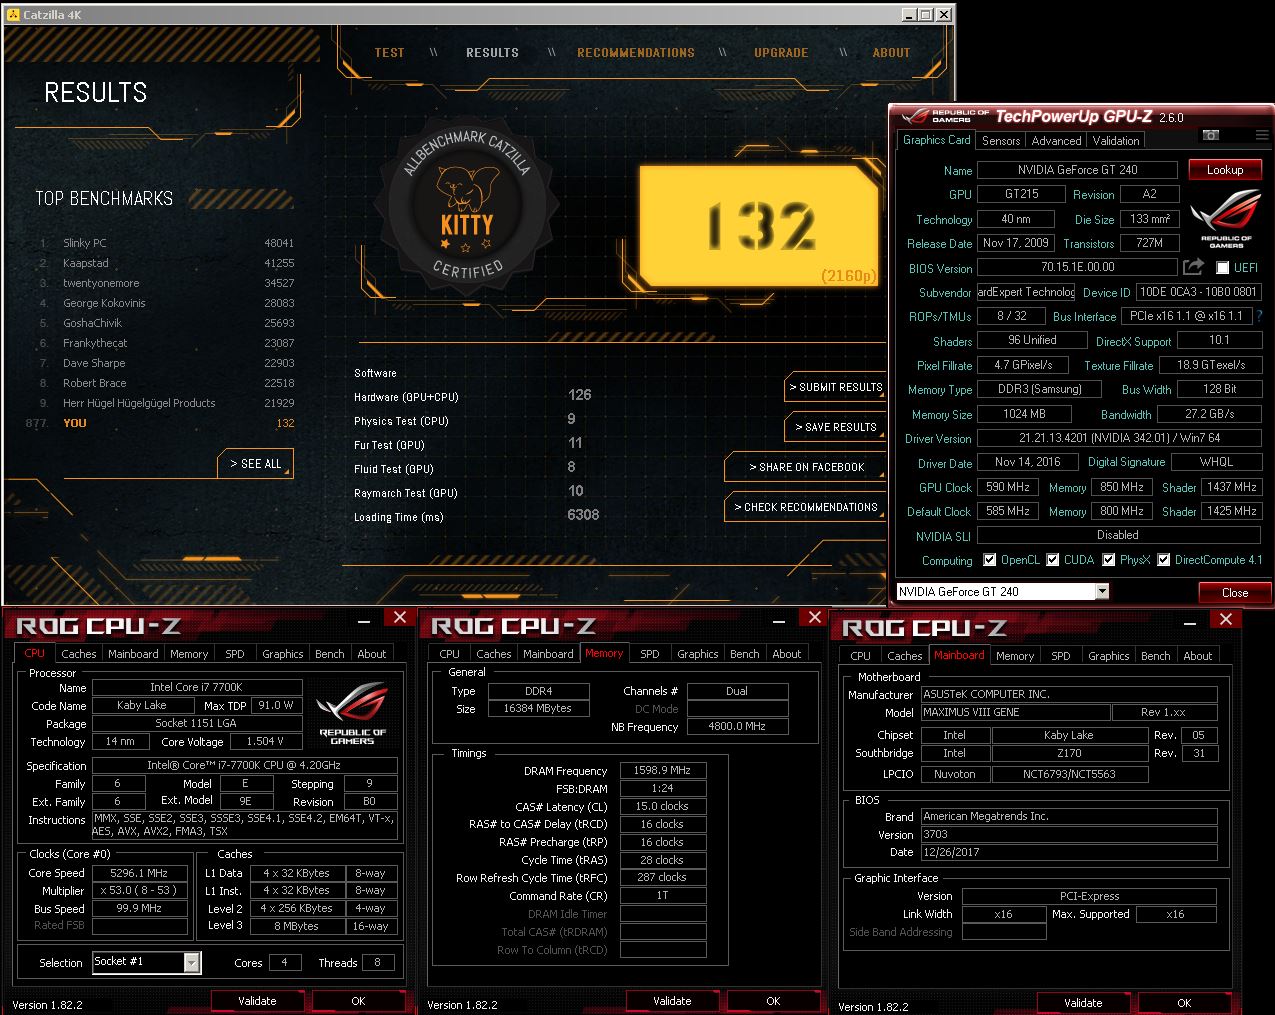
Task: Click the GPU-Z screenshot camera icon
Action: tap(1211, 135)
